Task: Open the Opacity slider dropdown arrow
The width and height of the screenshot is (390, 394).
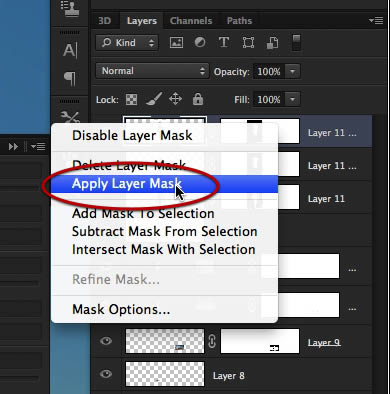Action: [292, 71]
